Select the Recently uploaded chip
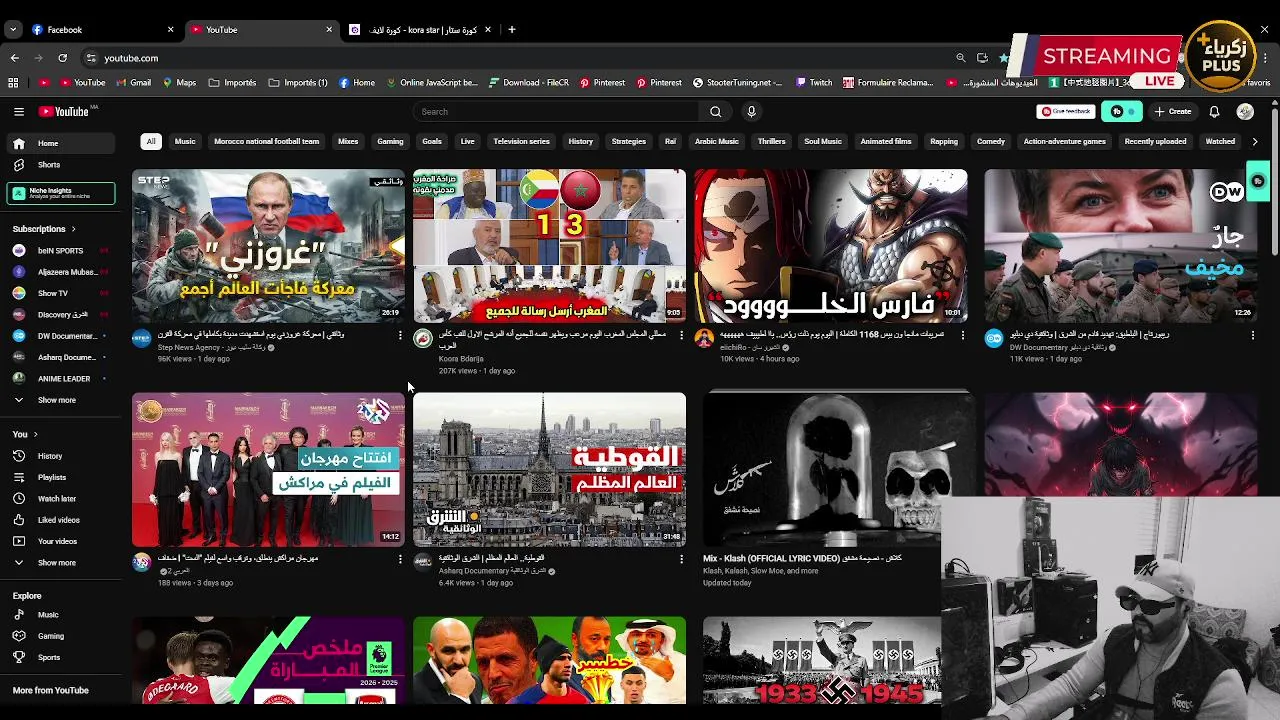Image resolution: width=1280 pixels, height=720 pixels. (1155, 142)
